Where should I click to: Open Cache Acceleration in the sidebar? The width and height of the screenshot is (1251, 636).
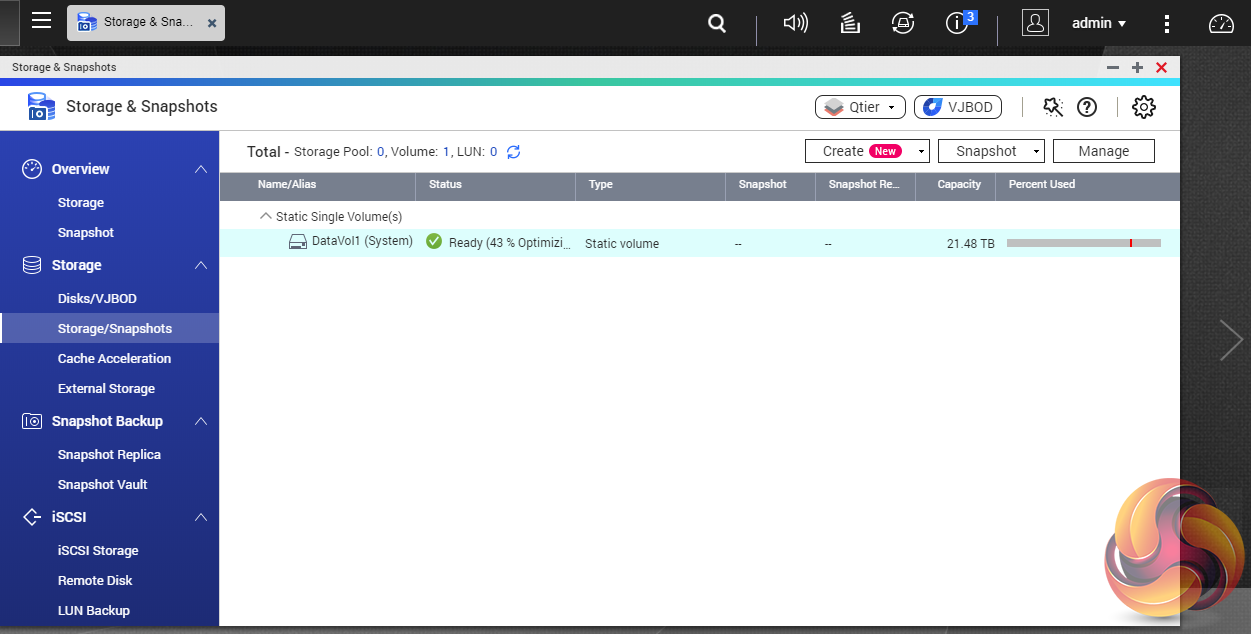click(x=114, y=359)
